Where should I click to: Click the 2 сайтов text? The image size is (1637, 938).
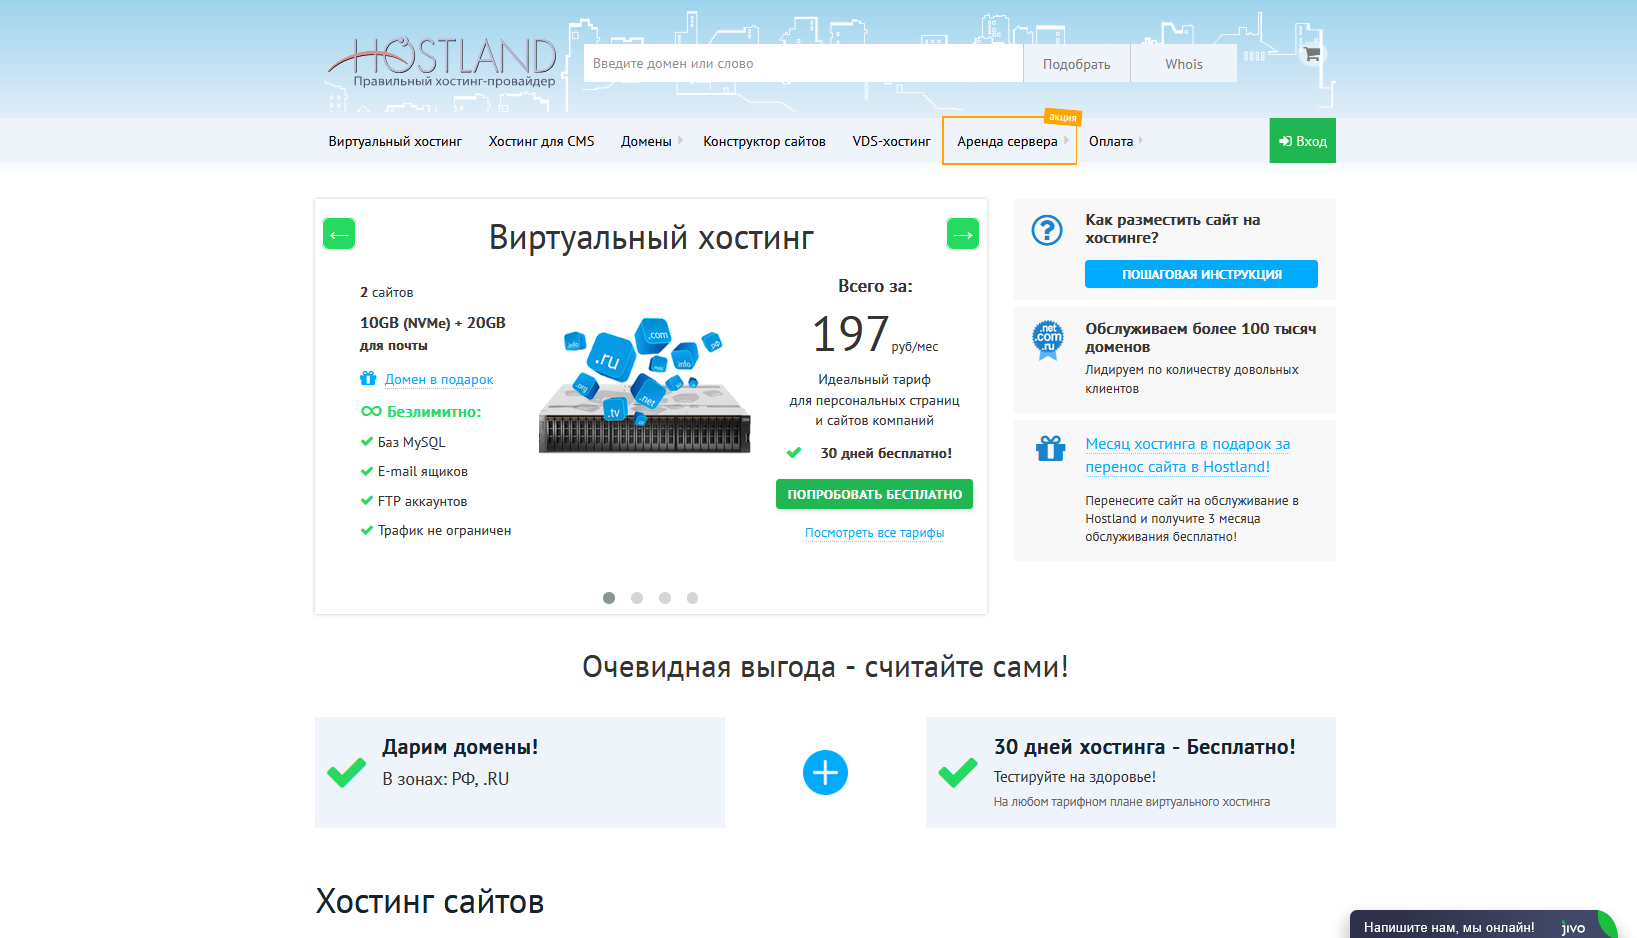[x=386, y=292]
